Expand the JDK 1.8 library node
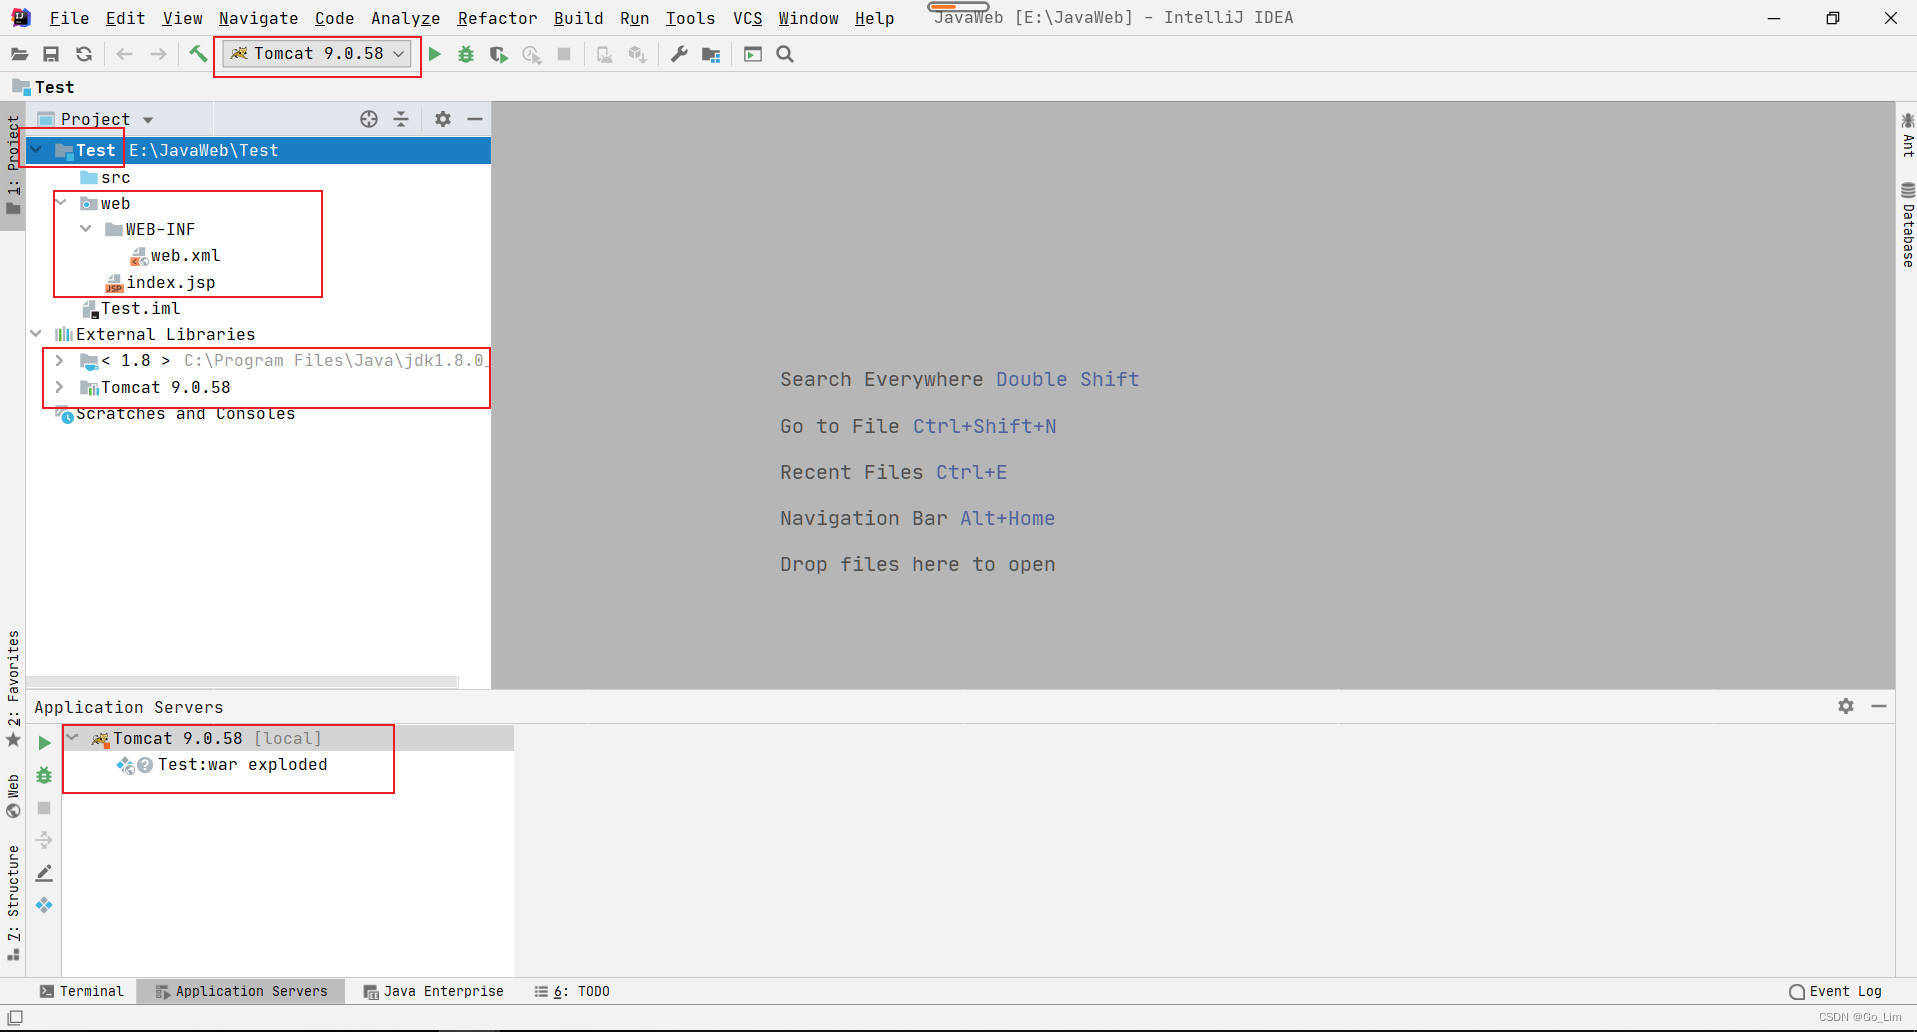This screenshot has height=1032, width=1917. click(60, 360)
